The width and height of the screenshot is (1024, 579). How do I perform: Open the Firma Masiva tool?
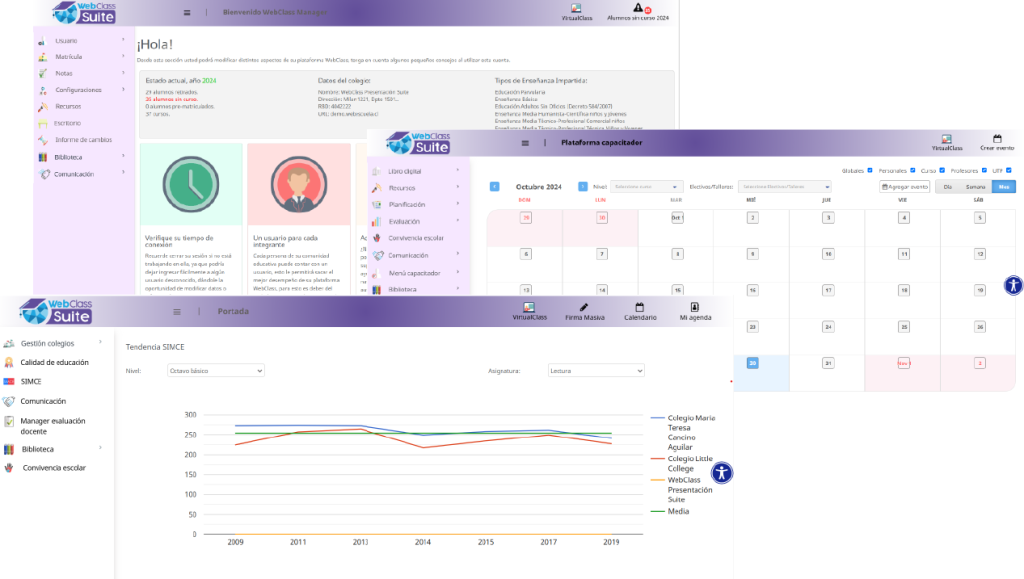tap(584, 311)
